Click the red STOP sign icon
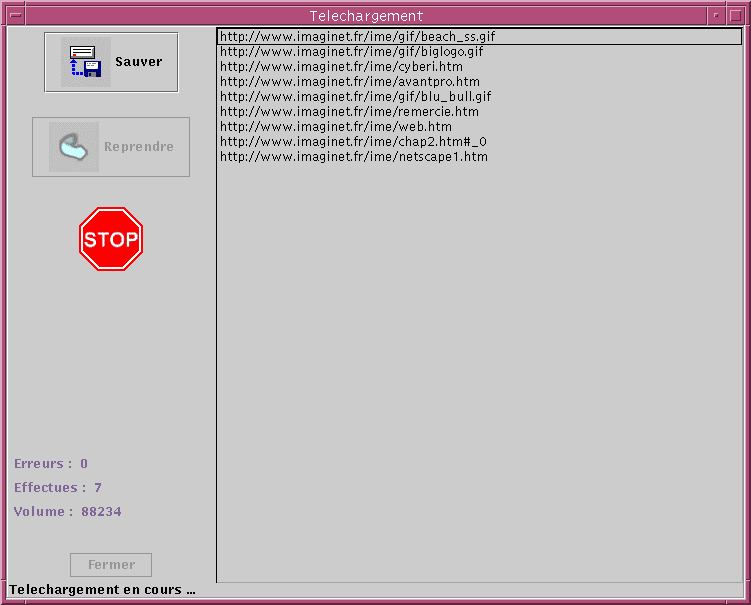This screenshot has width=751, height=605. pos(111,239)
